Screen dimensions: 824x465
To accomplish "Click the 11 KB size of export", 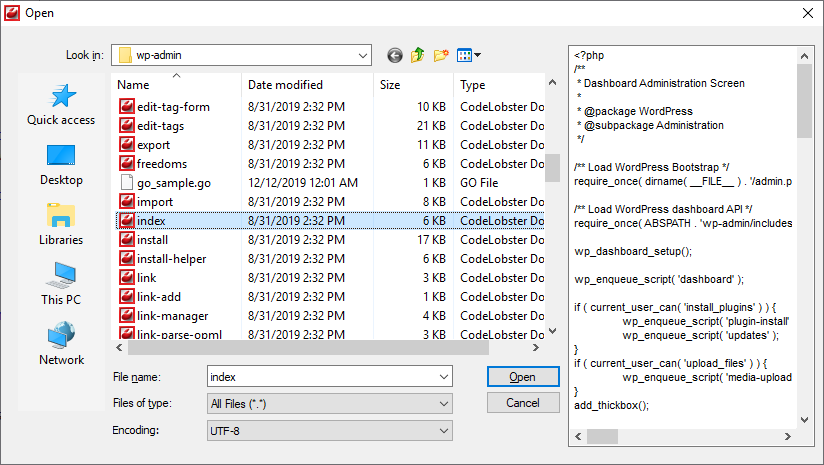I will 431,144.
